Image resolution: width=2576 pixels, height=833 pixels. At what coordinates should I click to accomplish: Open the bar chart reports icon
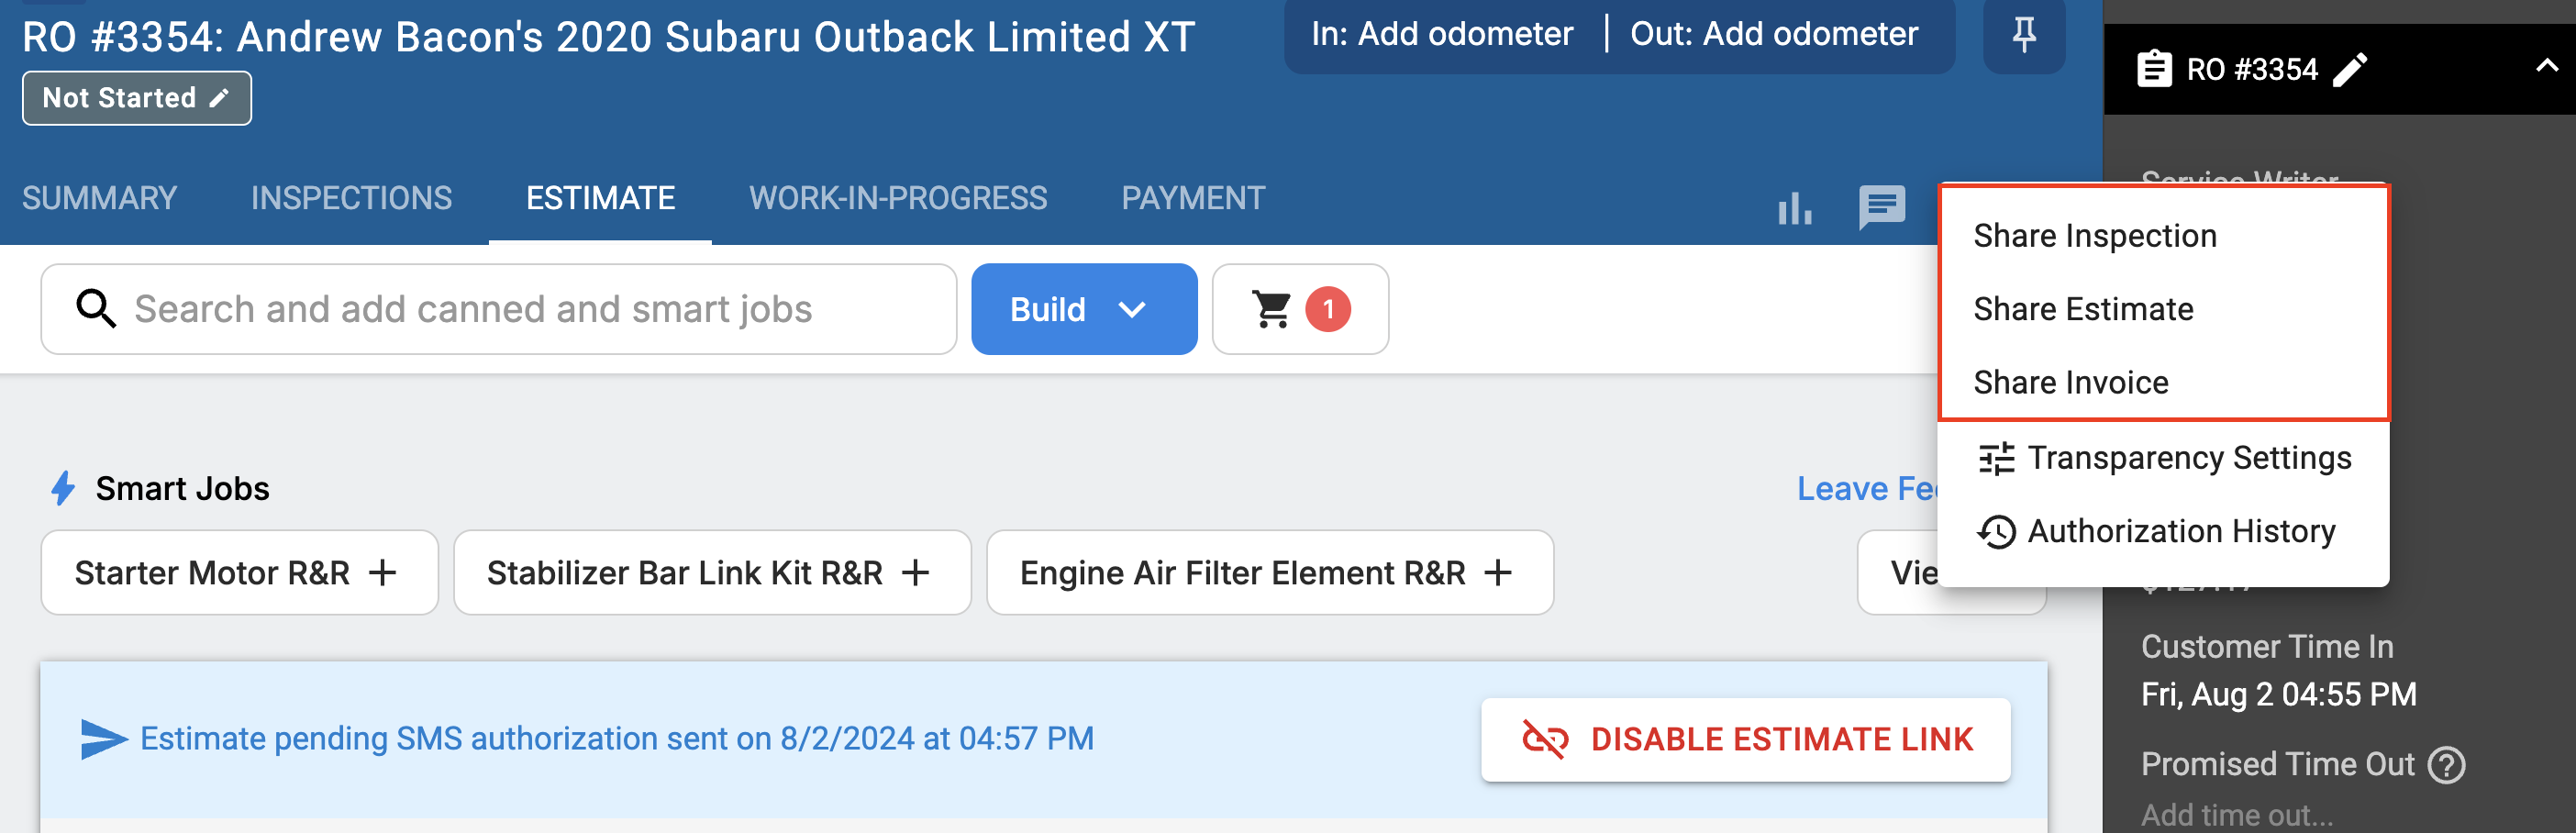click(x=1795, y=208)
